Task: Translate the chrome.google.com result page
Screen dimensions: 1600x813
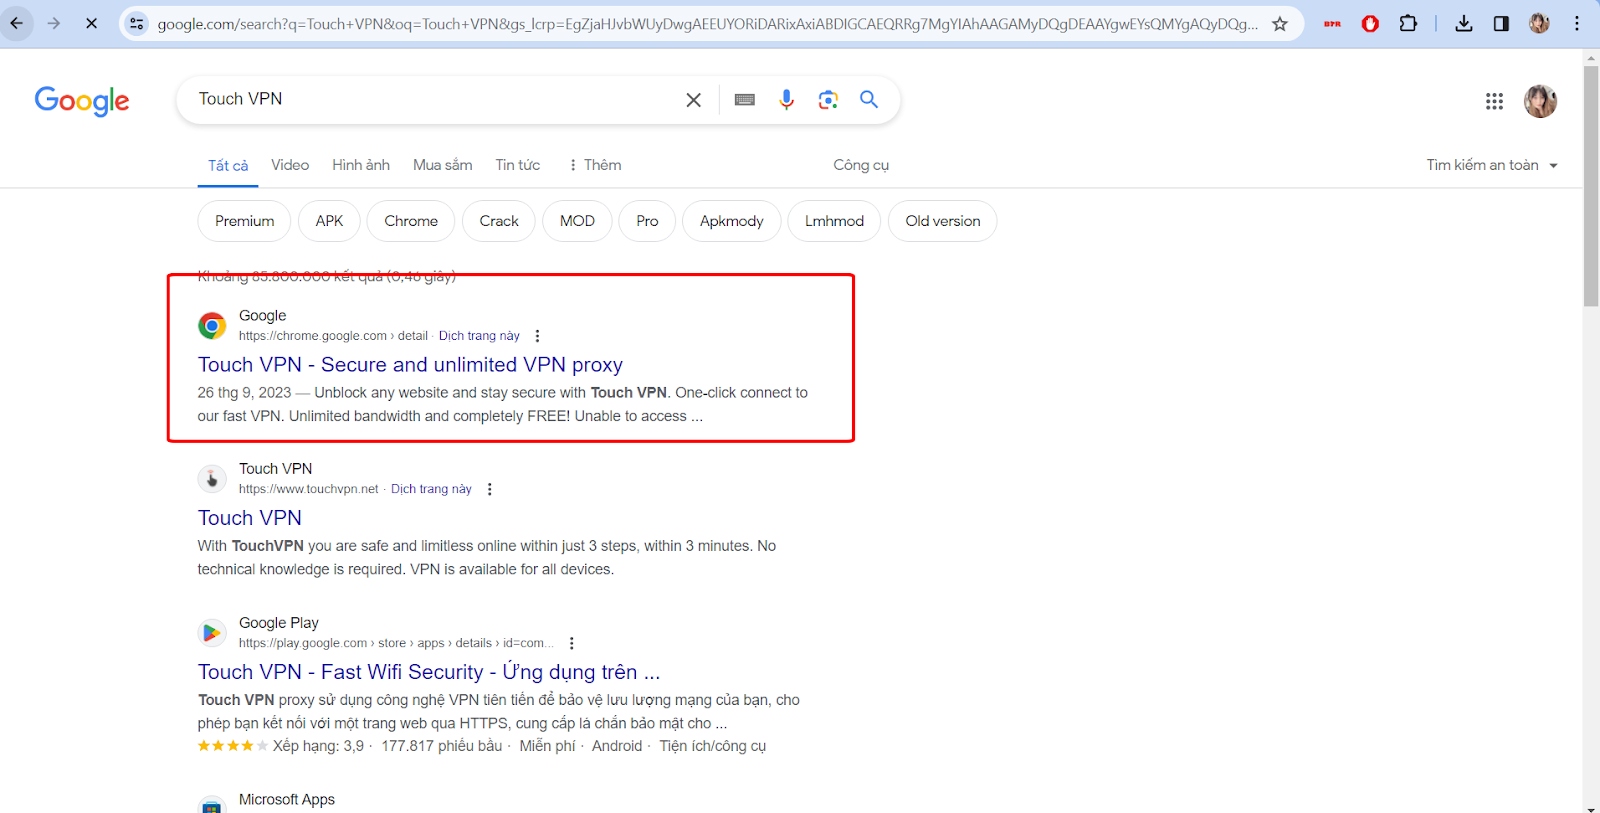Action: point(479,336)
